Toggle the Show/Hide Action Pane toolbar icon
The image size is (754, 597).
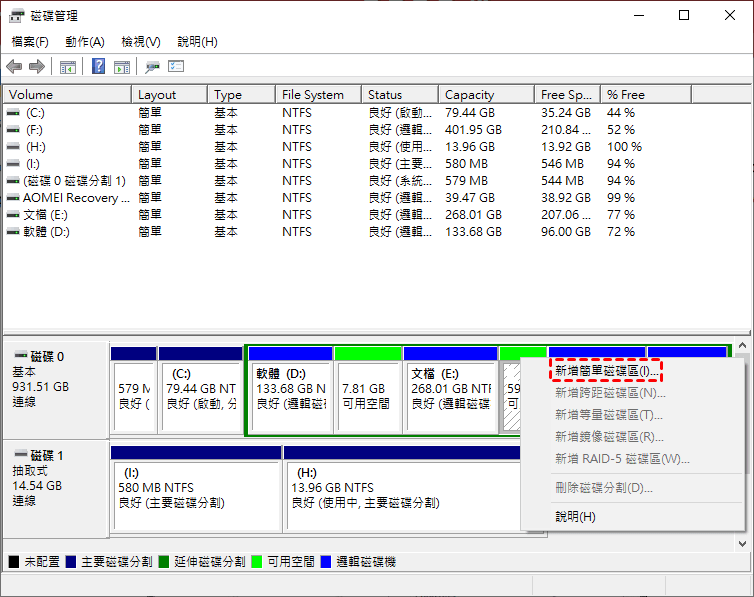tap(122, 67)
